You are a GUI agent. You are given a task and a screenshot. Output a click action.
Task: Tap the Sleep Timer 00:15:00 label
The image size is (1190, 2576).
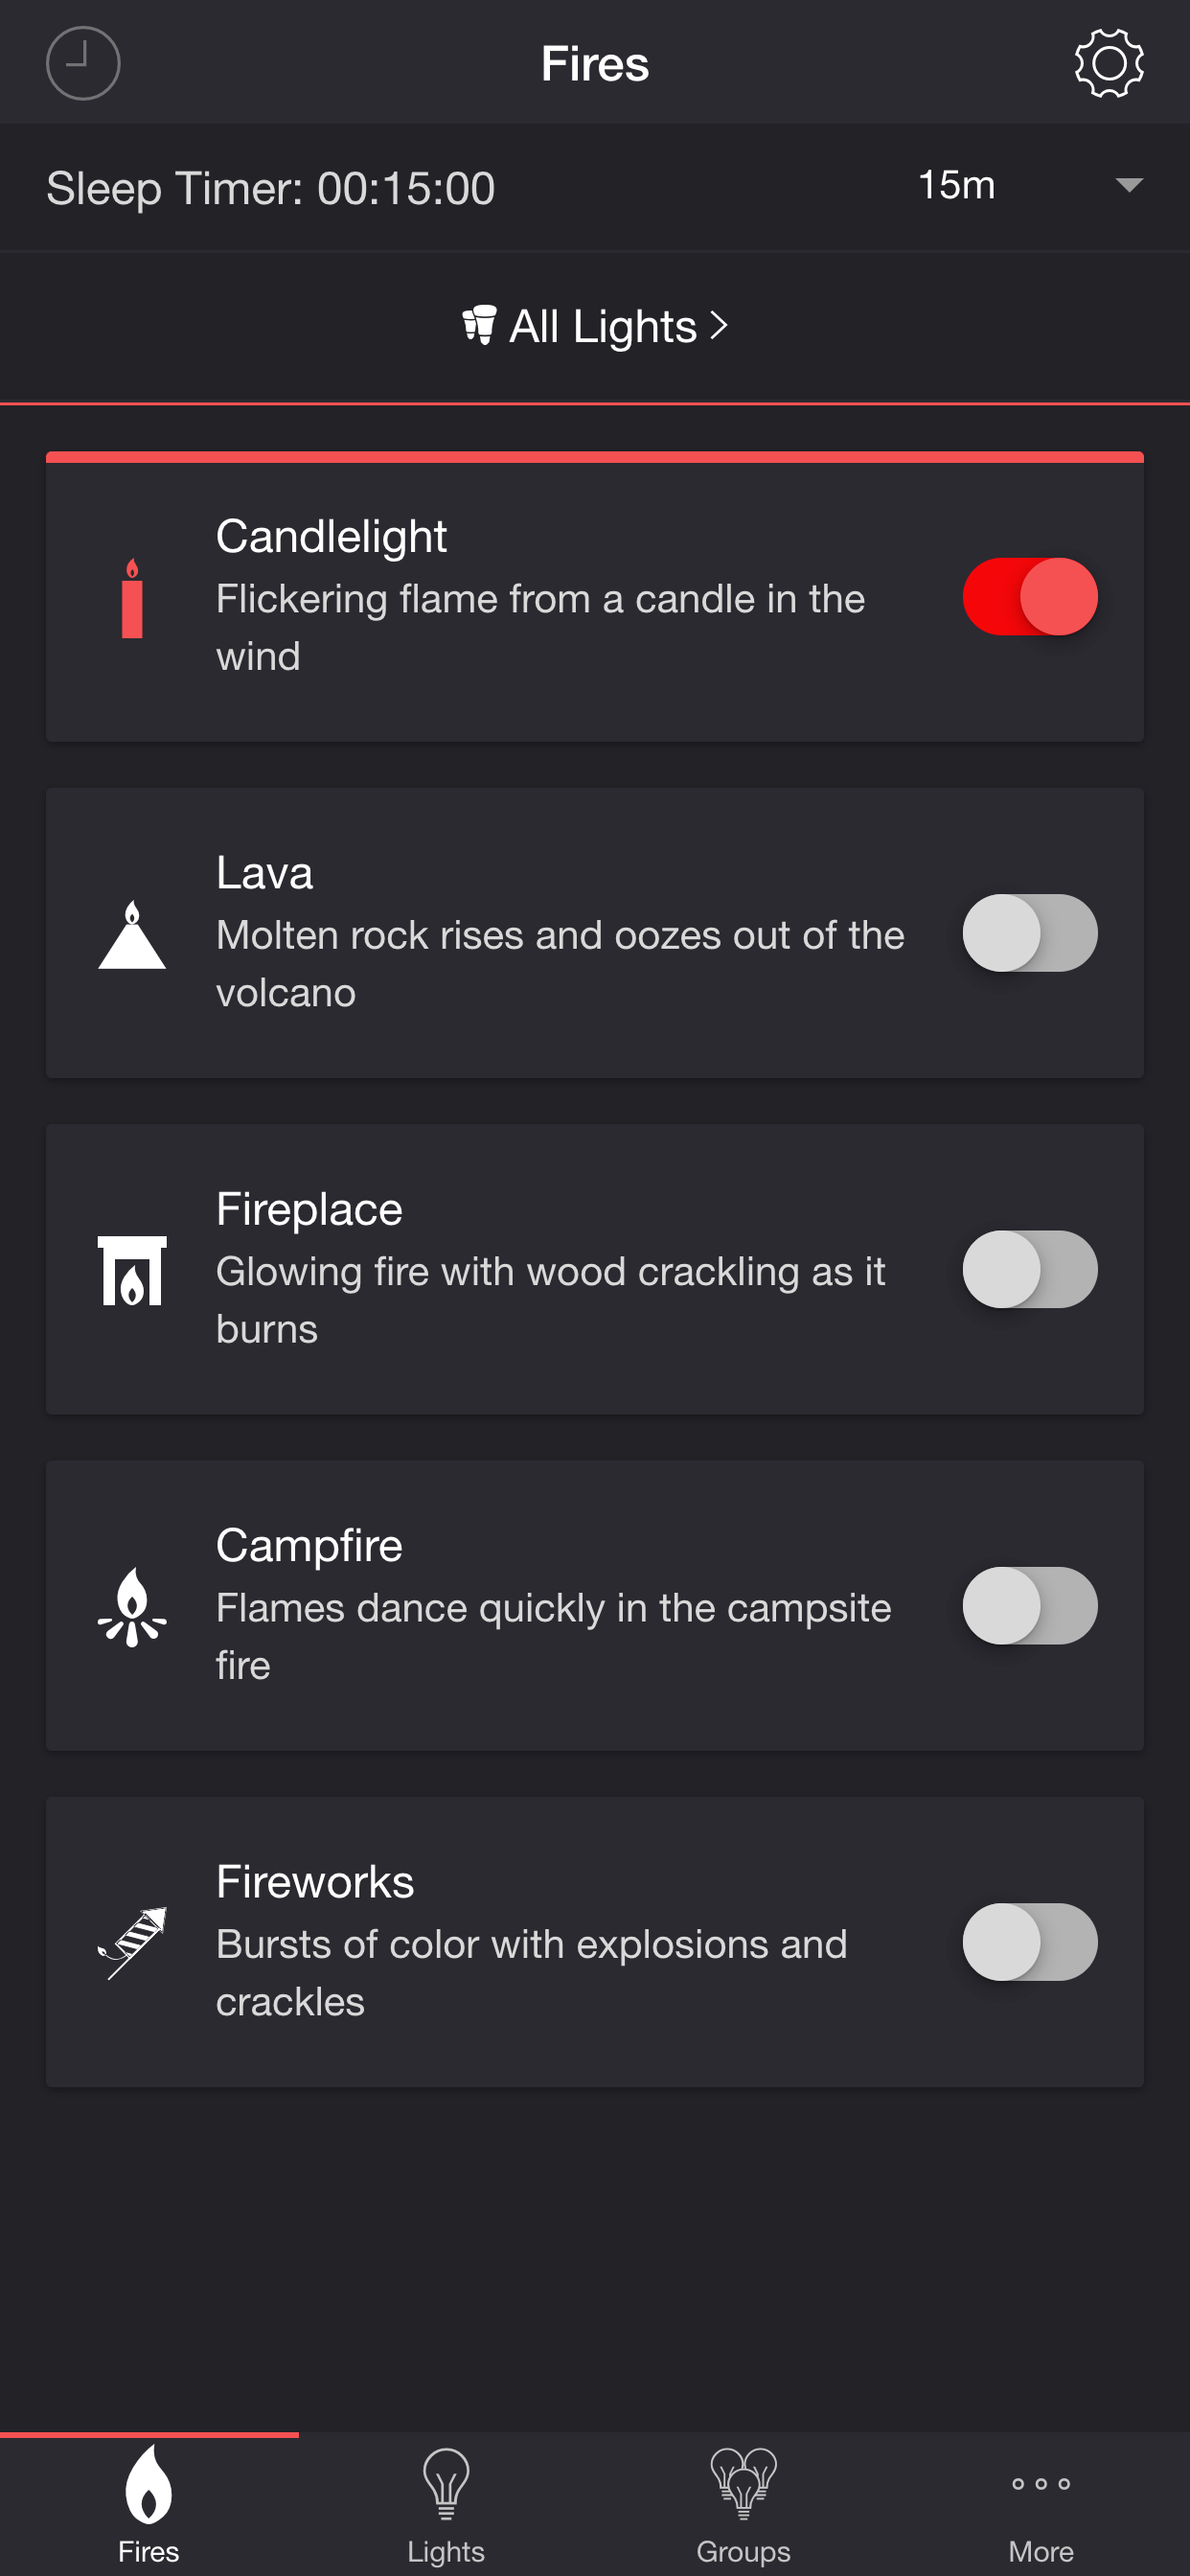[270, 188]
